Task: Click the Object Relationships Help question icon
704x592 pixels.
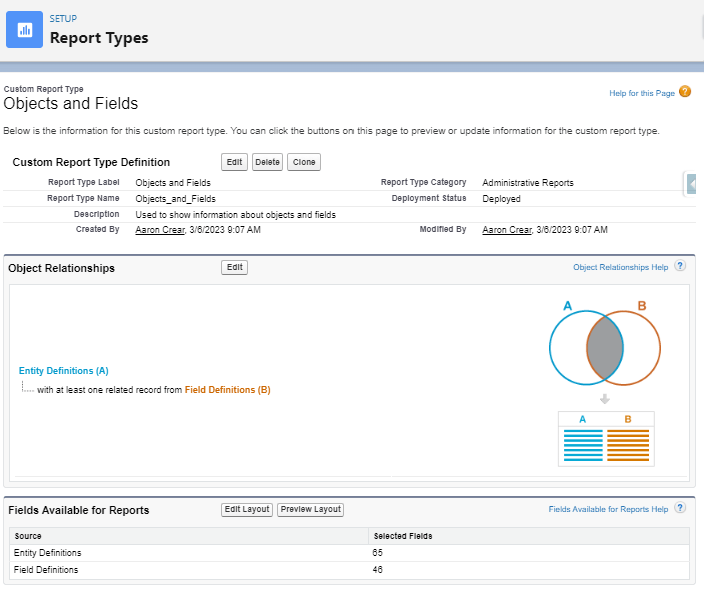Action: (680, 267)
